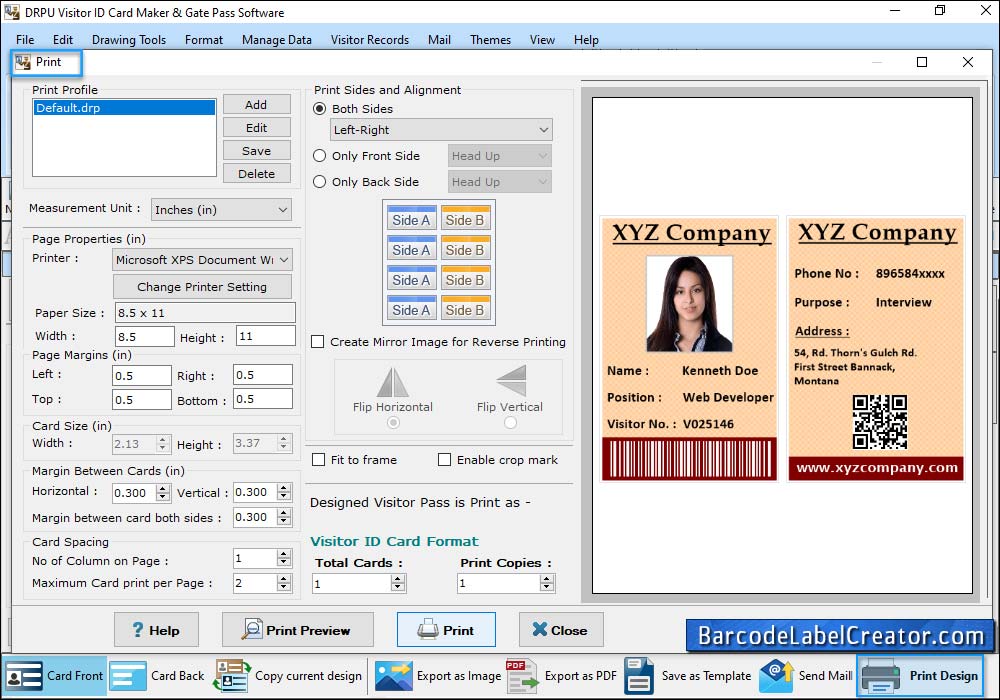
Task: Click the Paper Size field showing 8.5 x 11
Action: point(205,313)
